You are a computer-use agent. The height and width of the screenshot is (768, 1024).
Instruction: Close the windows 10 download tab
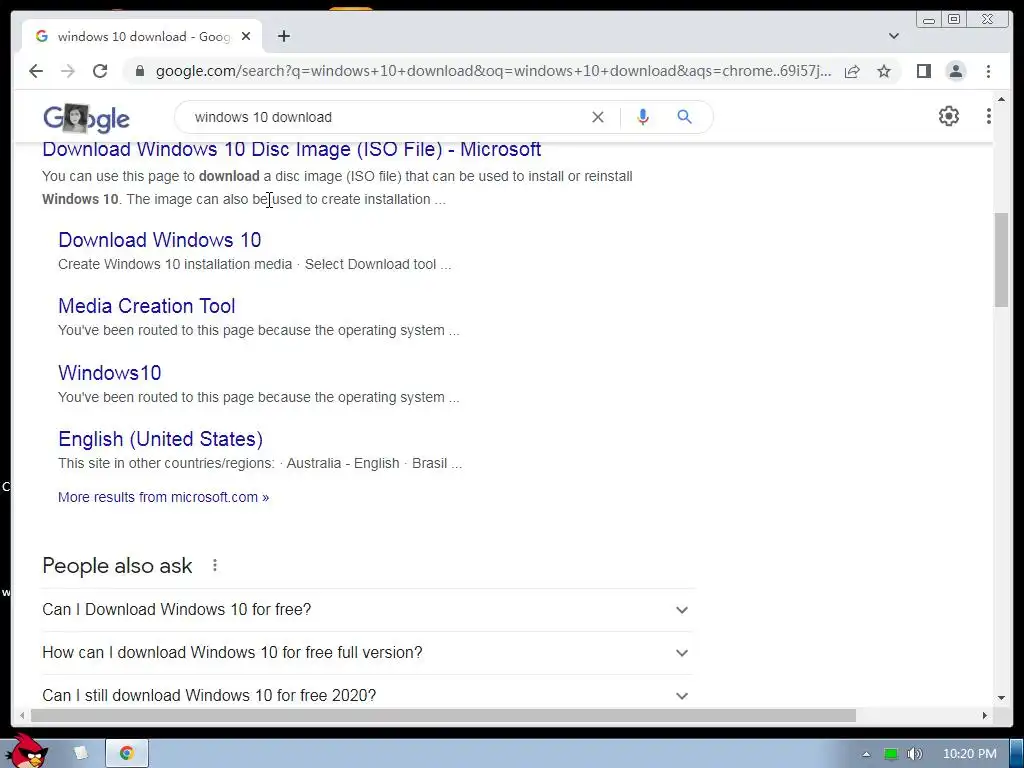(246, 37)
